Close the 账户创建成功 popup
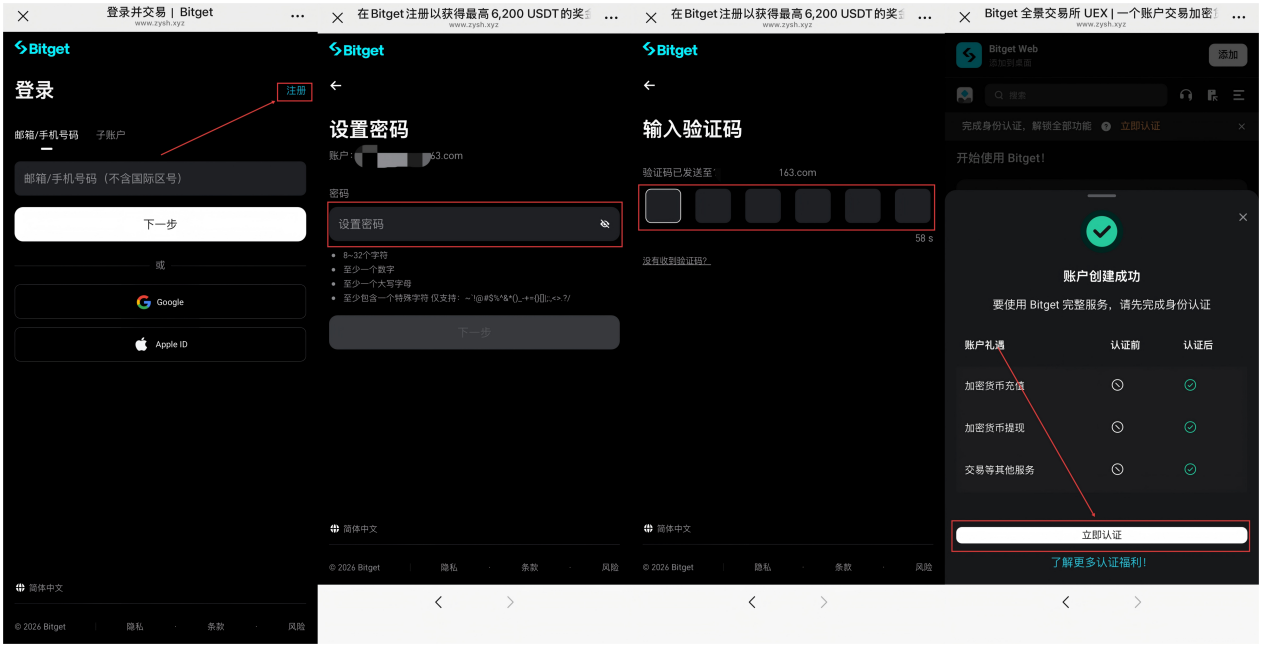 coord(1243,217)
